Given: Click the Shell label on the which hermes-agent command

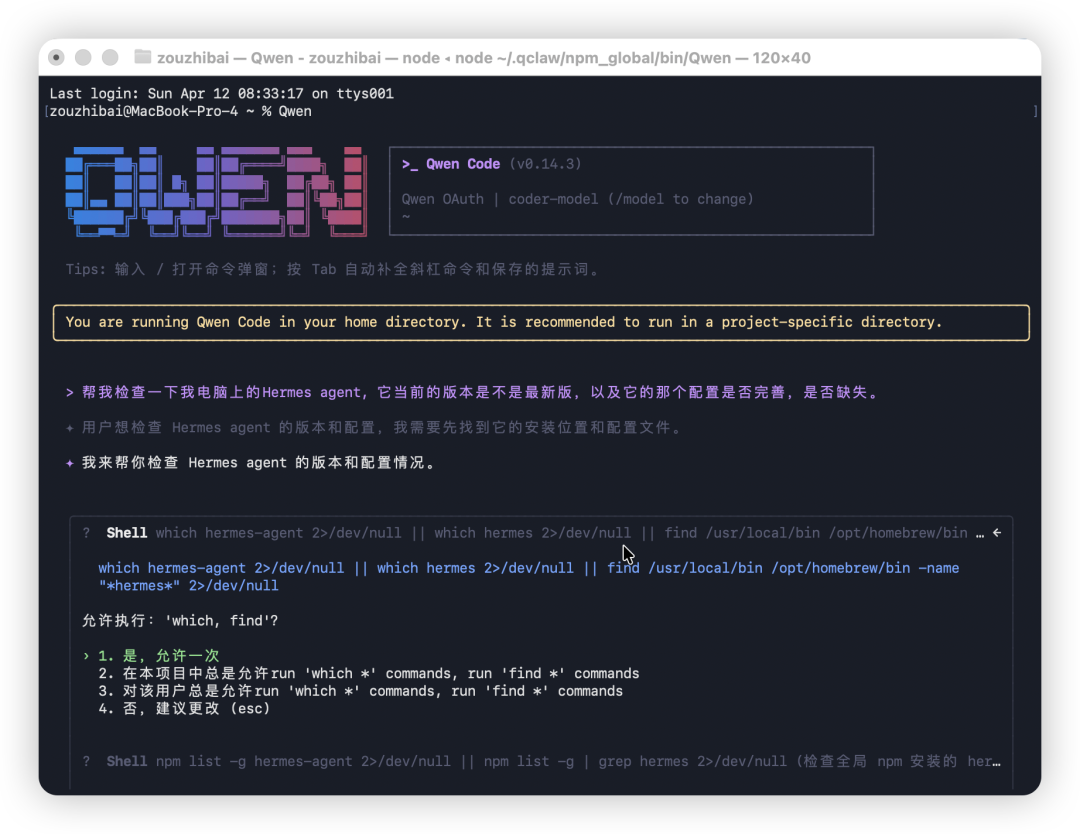Looking at the screenshot, I should tap(126, 533).
